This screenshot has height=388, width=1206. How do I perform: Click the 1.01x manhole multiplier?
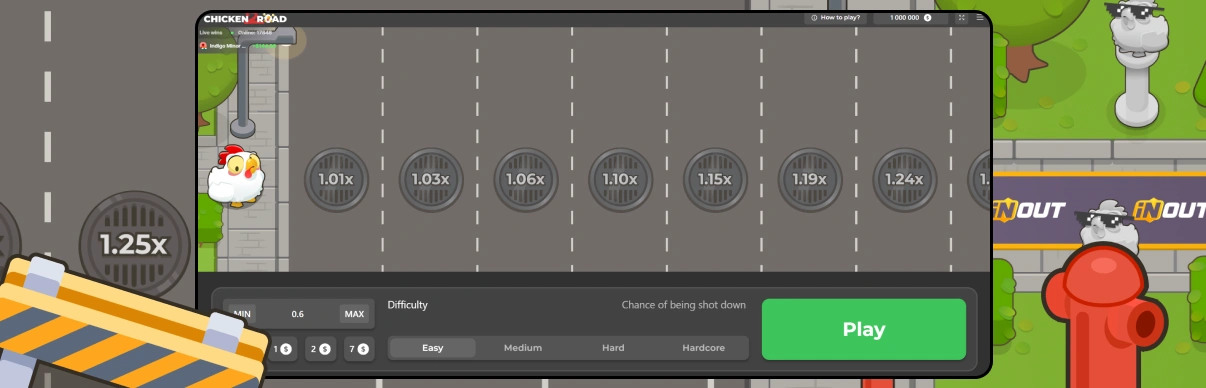pos(336,180)
